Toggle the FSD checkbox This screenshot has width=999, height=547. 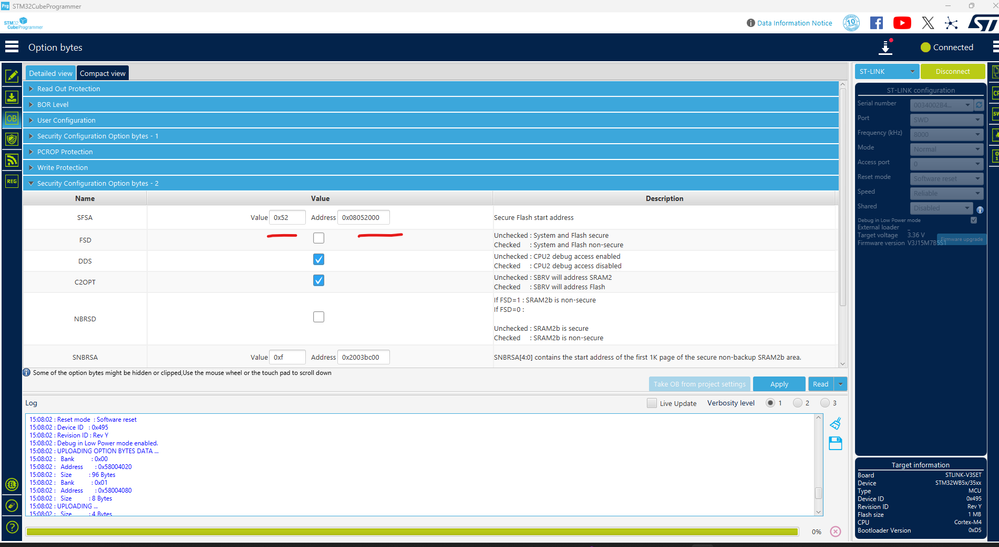[319, 238]
